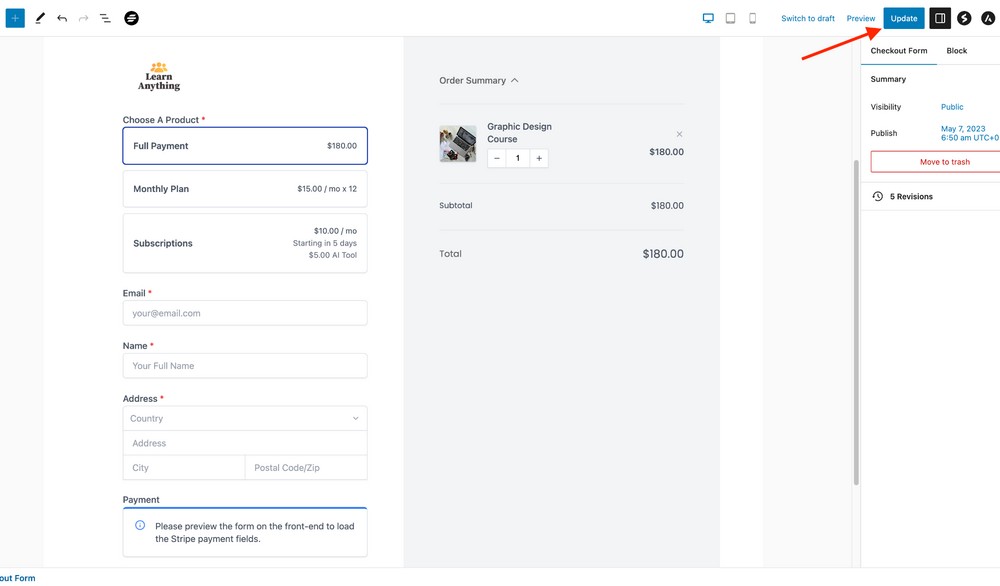Viewport: 1000px width, 586px height.
Task: Switch to desktop preview mode
Action: pos(708,18)
